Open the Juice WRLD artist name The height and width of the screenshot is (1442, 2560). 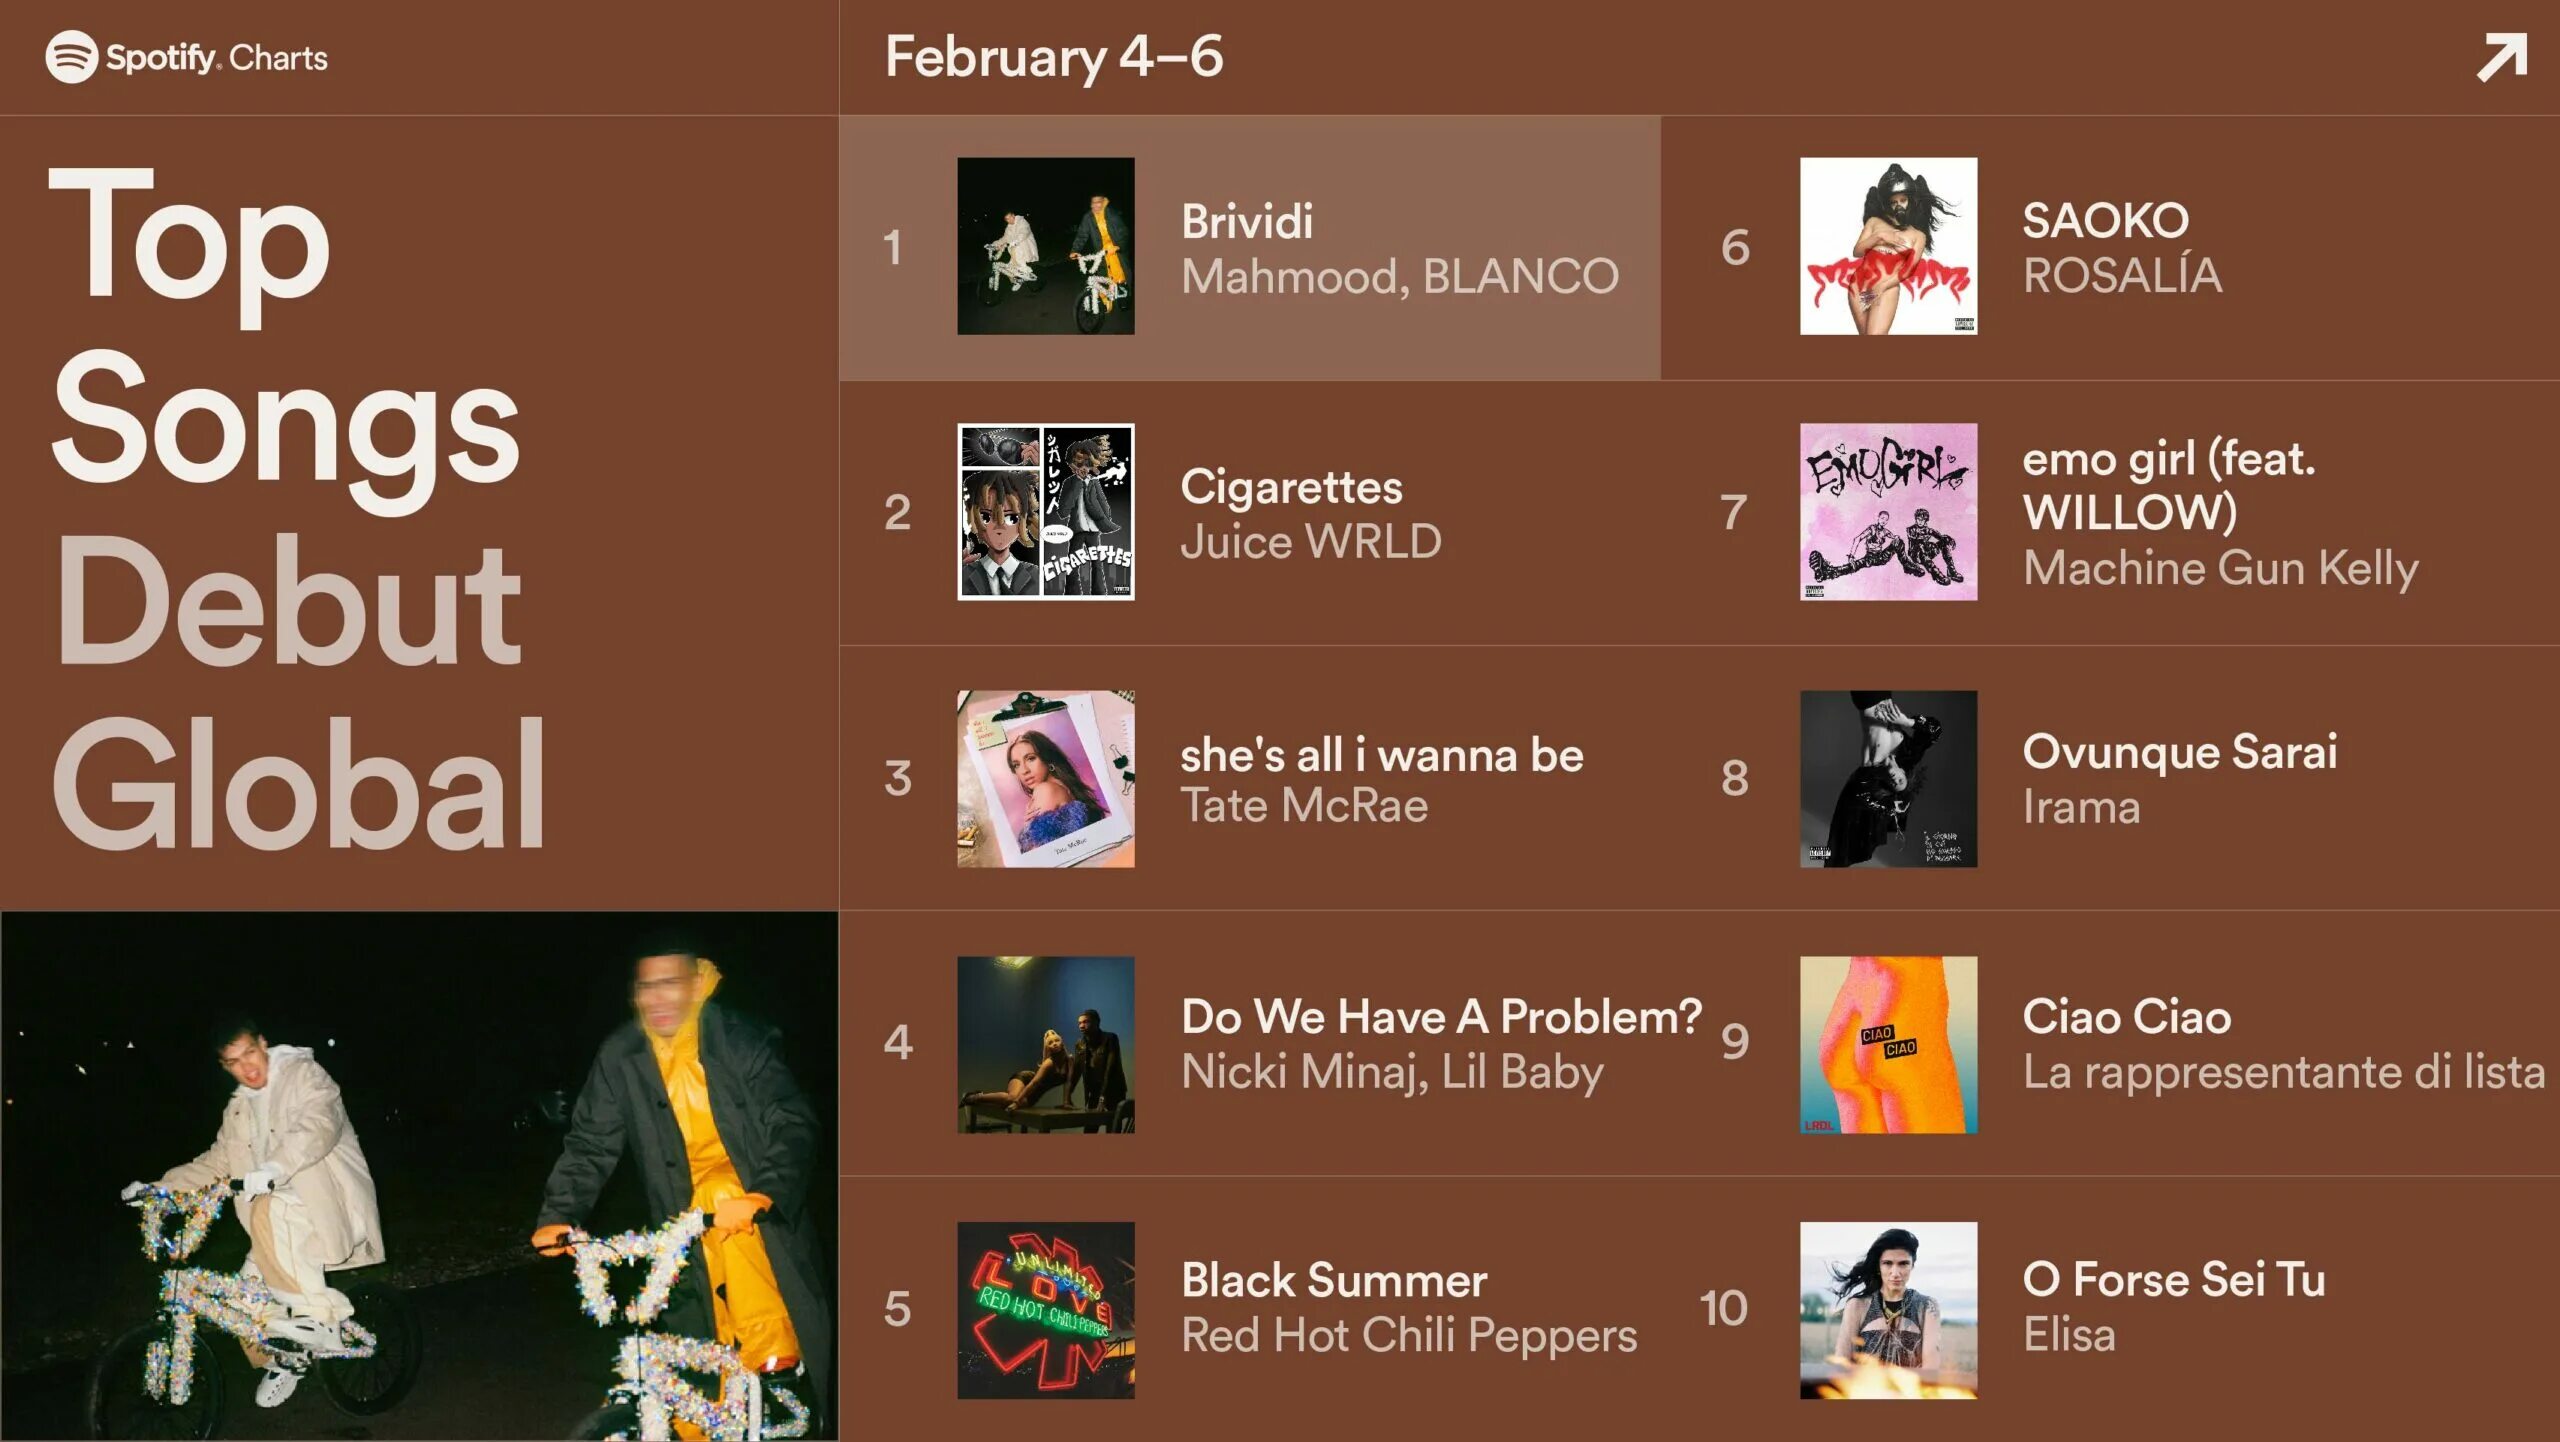point(1311,541)
